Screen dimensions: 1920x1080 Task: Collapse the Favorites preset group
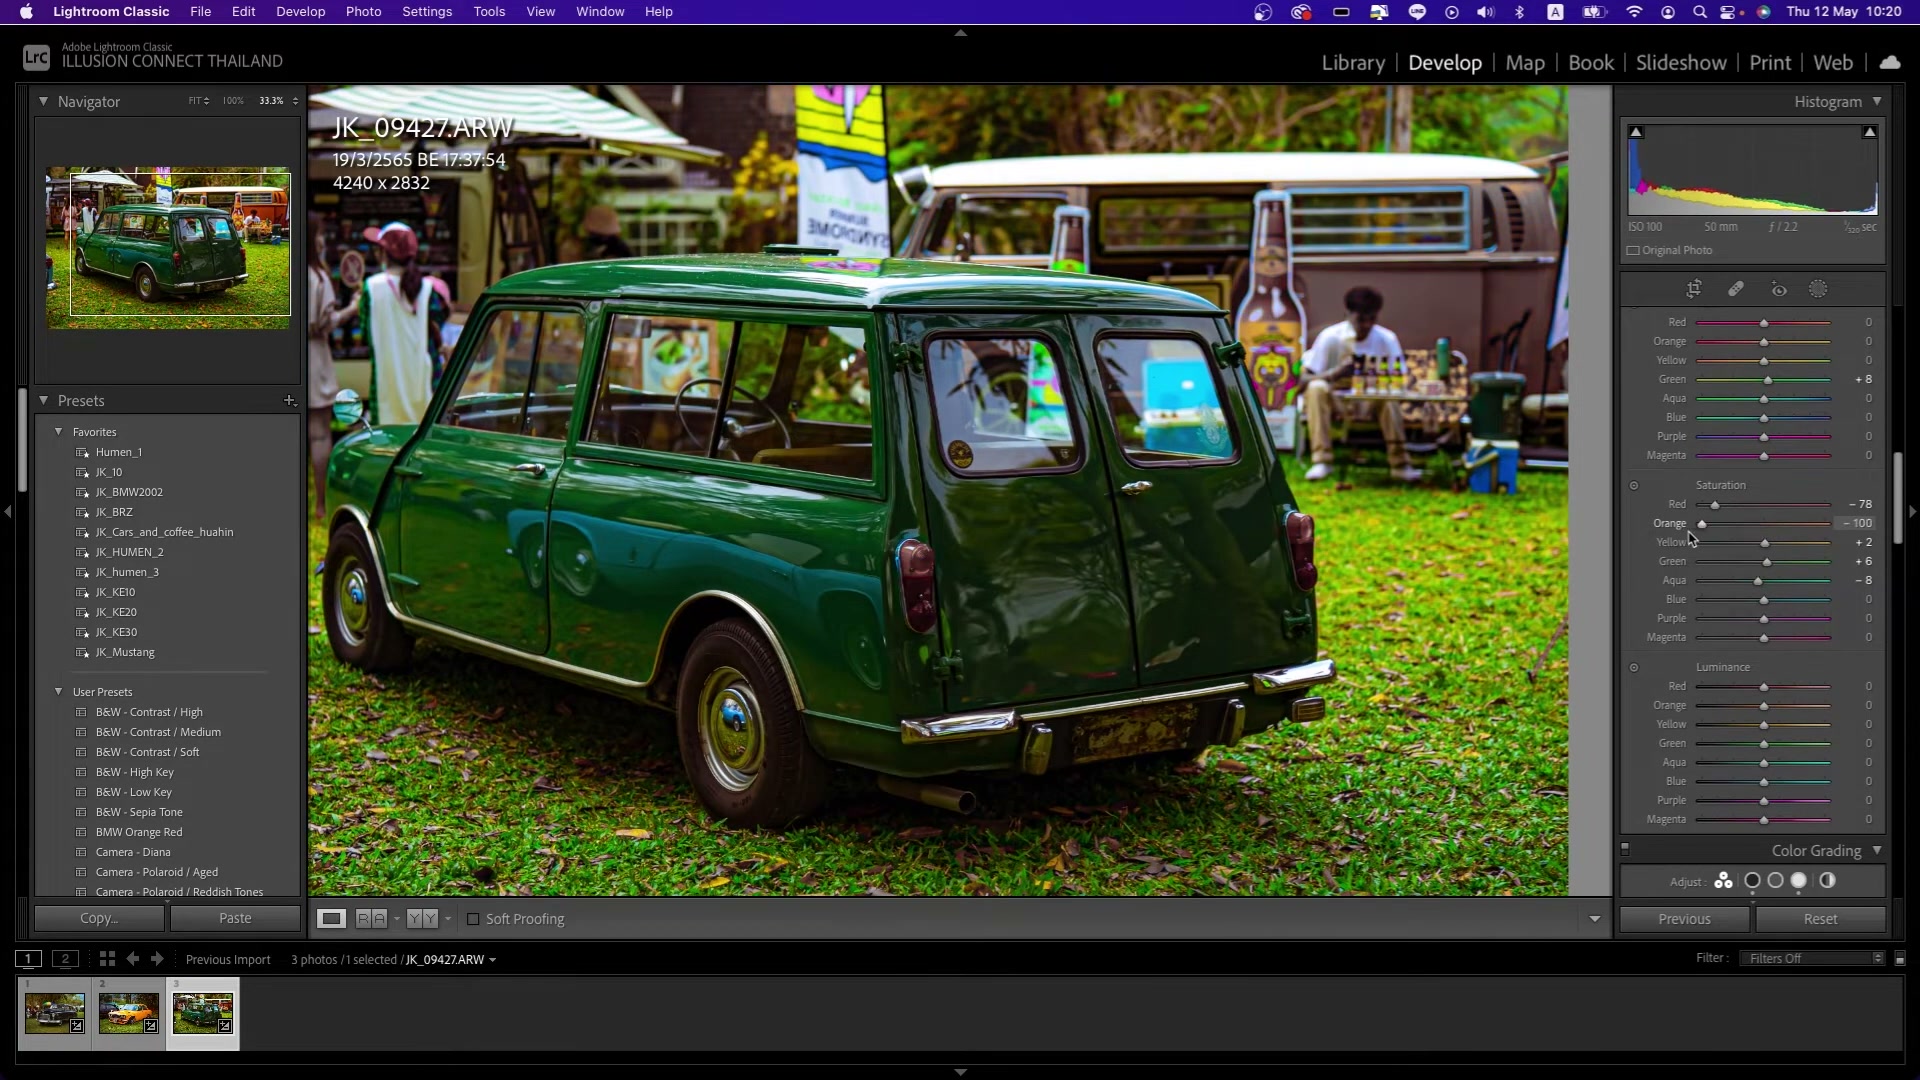click(58, 432)
